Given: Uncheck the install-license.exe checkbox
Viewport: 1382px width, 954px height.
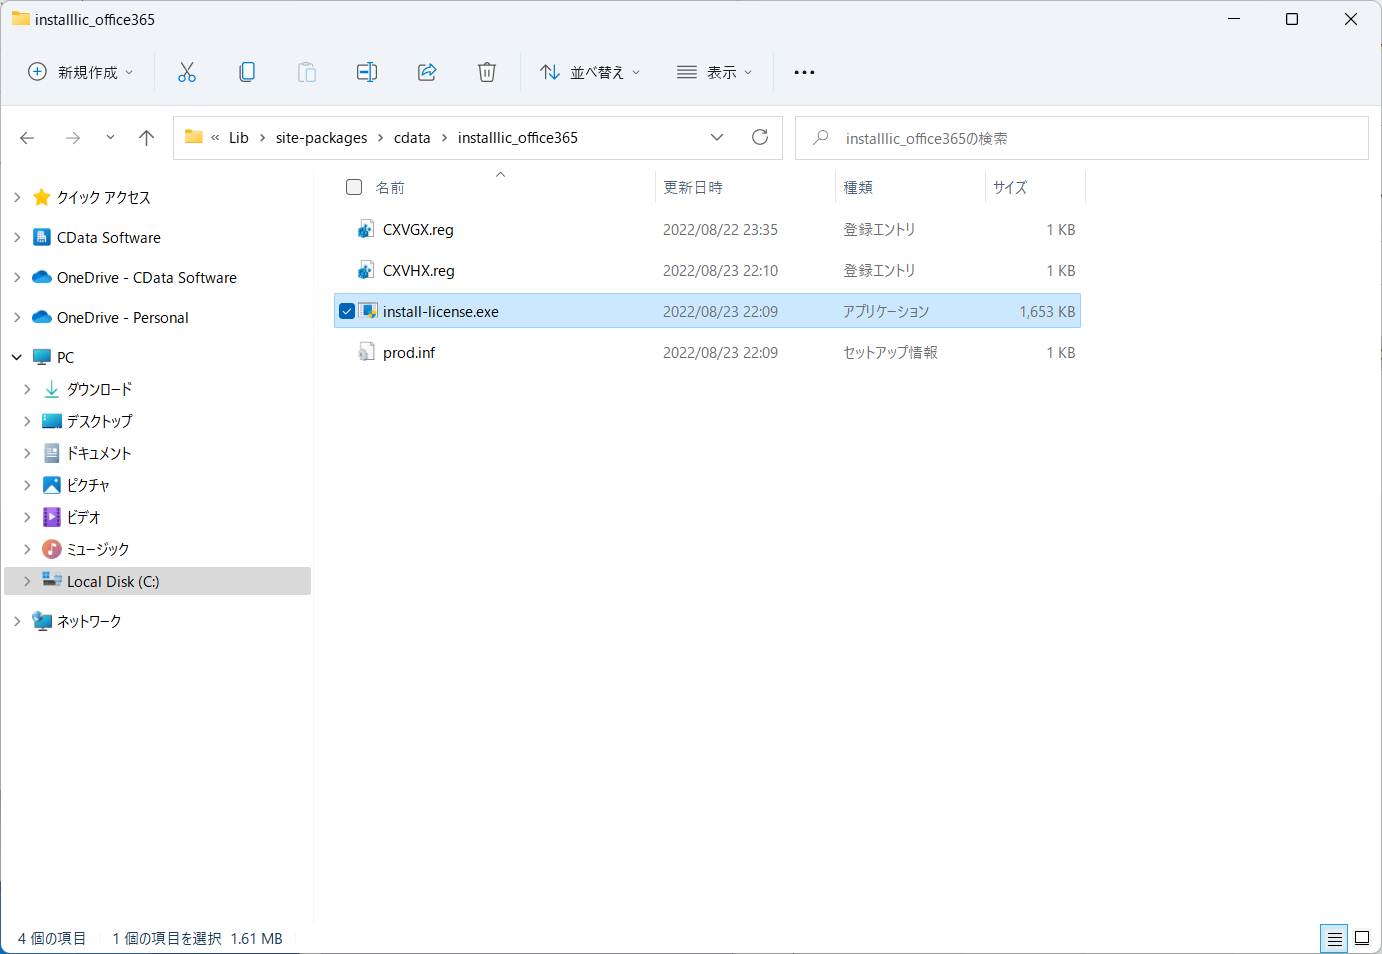Looking at the screenshot, I should tap(347, 311).
